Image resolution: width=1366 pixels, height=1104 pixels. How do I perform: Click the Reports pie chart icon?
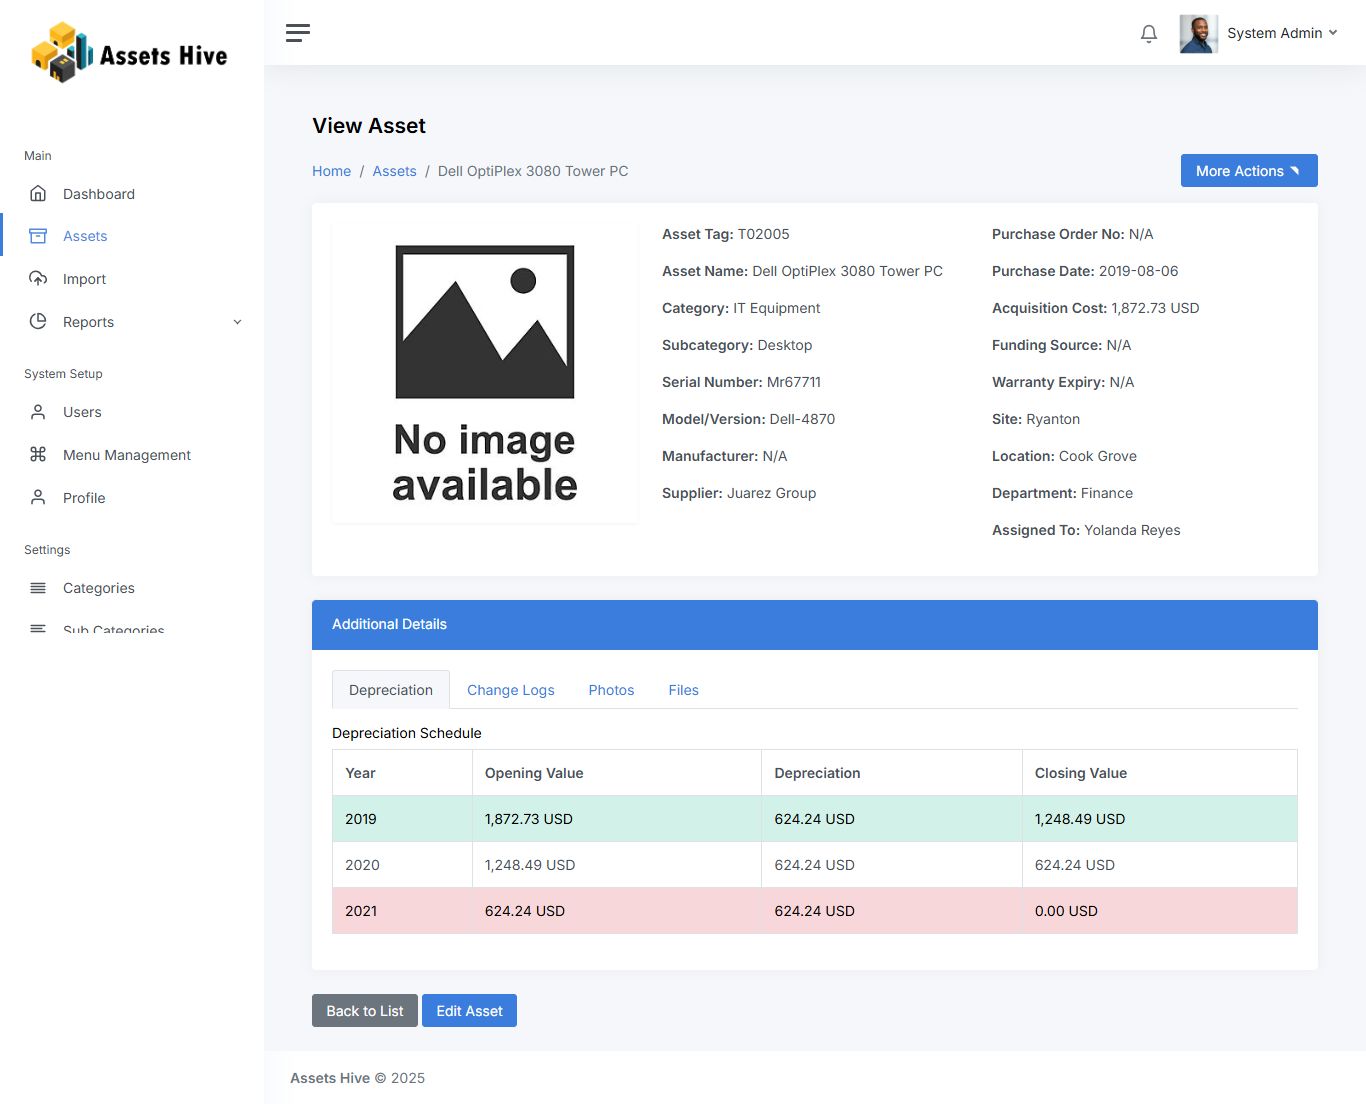pyautogui.click(x=38, y=321)
